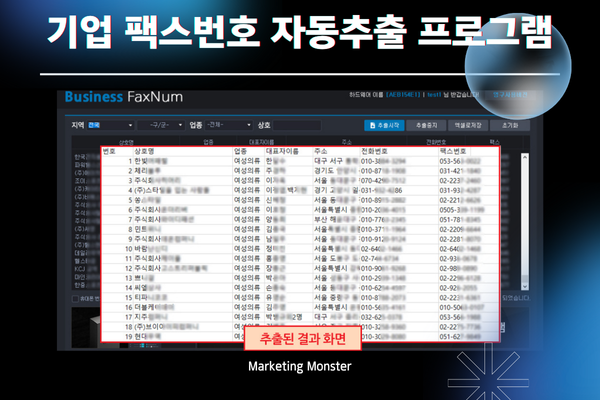Save results with the 엑셀로저장 button
600x400 pixels.
point(468,125)
